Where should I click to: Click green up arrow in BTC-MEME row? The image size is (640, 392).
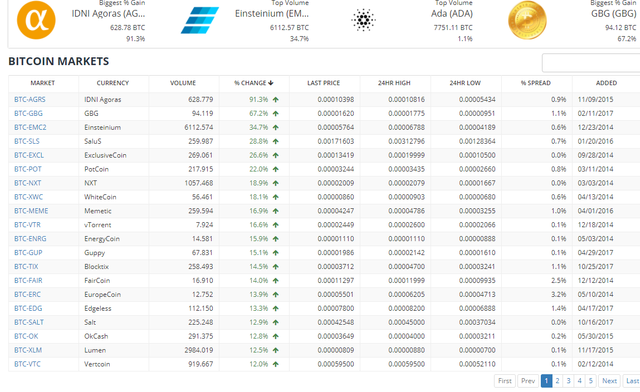[276, 211]
